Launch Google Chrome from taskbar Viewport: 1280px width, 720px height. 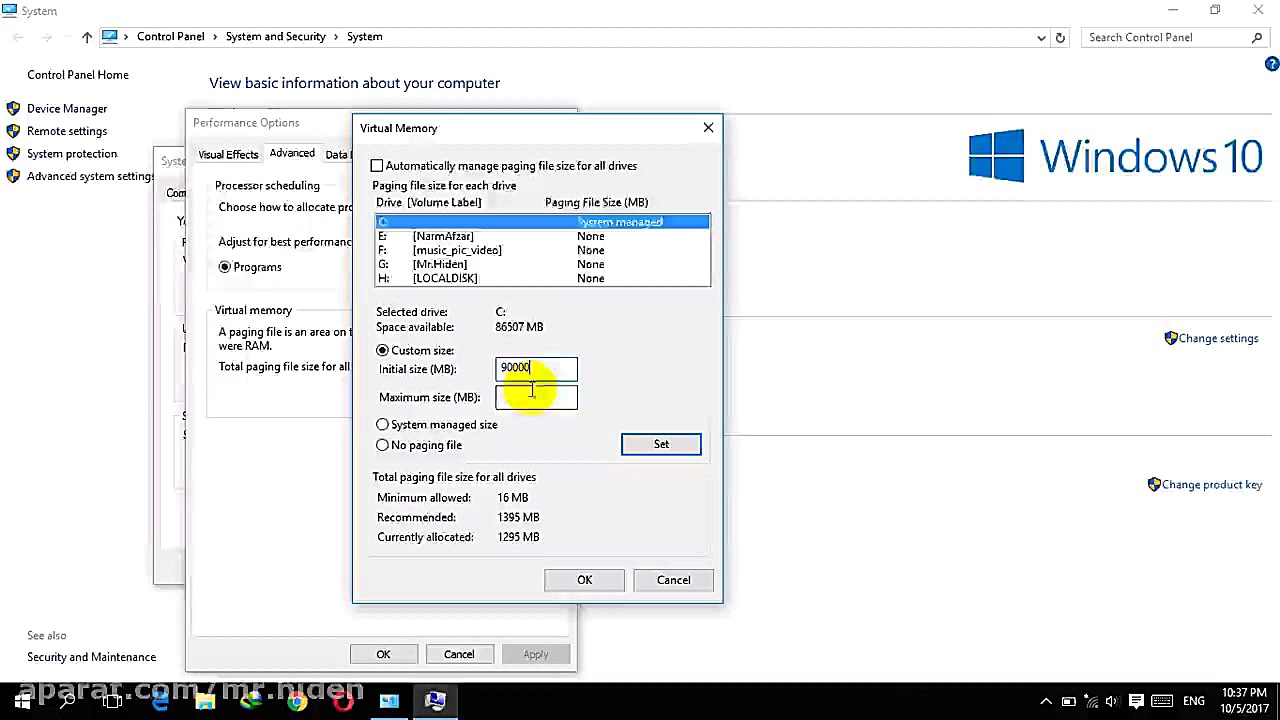[x=297, y=701]
